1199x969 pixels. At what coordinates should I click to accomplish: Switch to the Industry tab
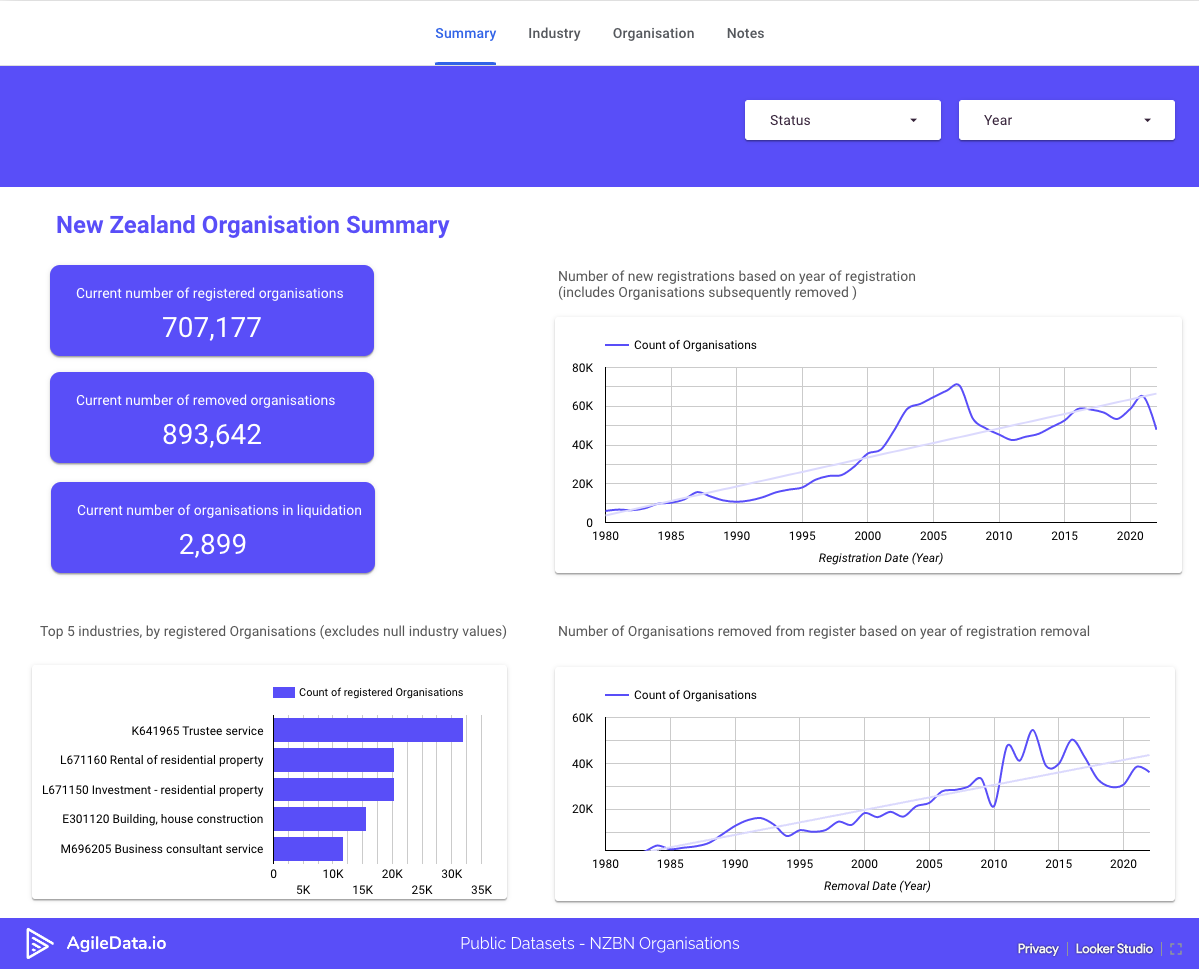[x=553, y=33]
